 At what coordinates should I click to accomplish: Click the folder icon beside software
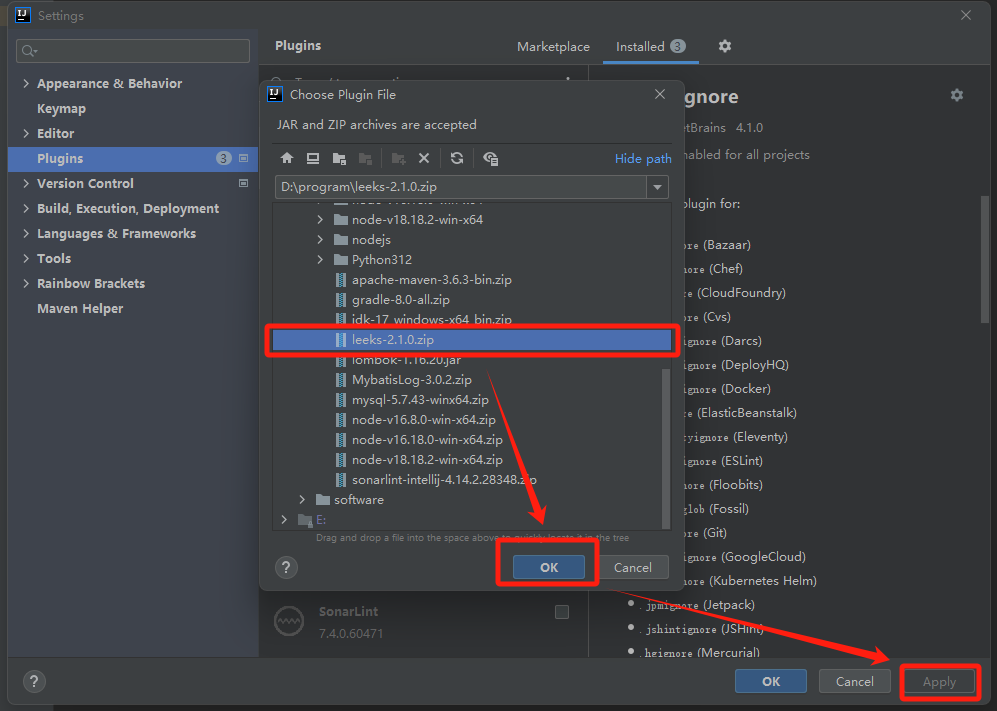324,500
